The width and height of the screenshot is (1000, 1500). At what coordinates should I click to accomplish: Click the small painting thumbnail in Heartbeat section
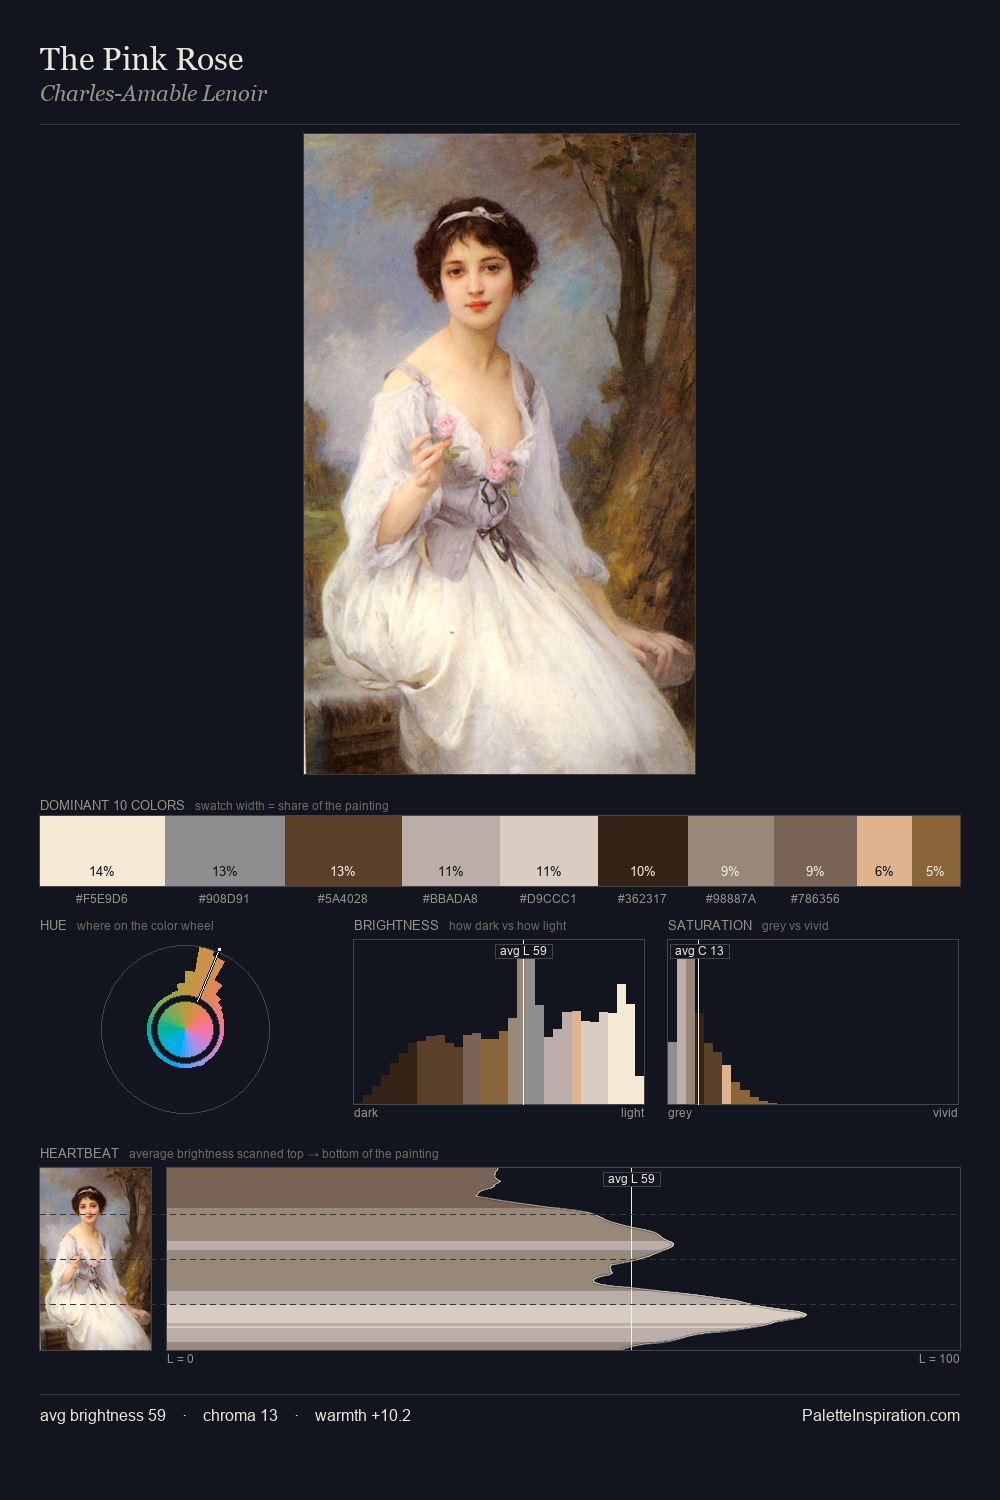pyautogui.click(x=96, y=1259)
